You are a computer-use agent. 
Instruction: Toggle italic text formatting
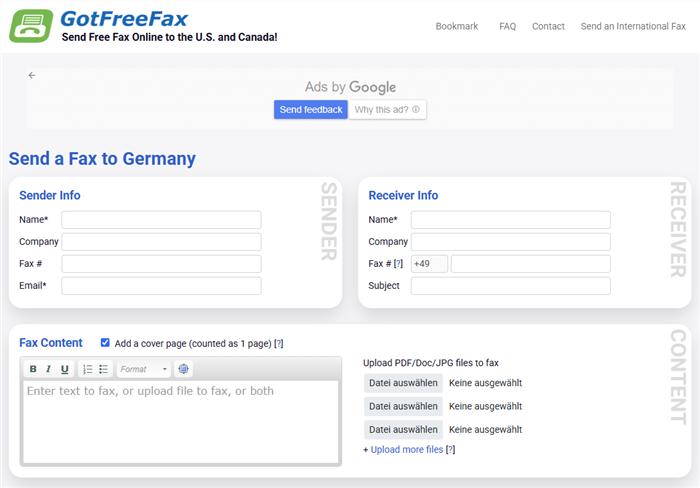click(x=49, y=369)
